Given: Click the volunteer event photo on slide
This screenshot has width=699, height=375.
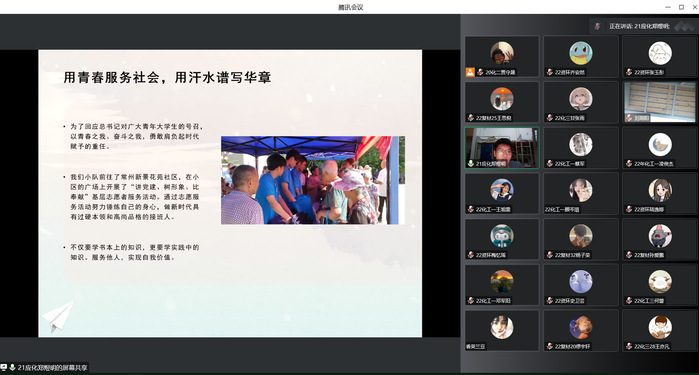Looking at the screenshot, I should point(313,180).
